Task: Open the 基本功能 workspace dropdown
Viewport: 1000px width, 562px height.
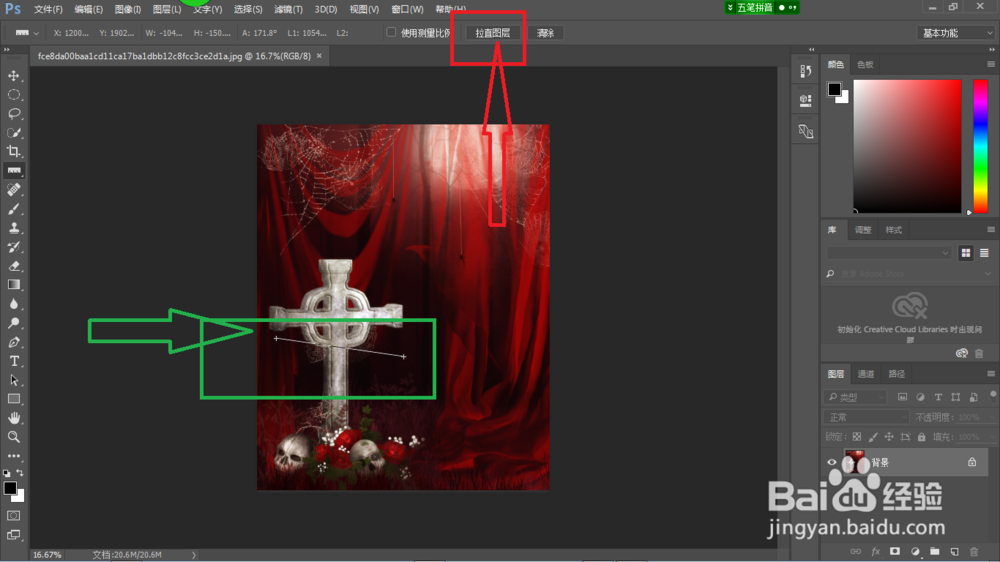Action: point(957,33)
